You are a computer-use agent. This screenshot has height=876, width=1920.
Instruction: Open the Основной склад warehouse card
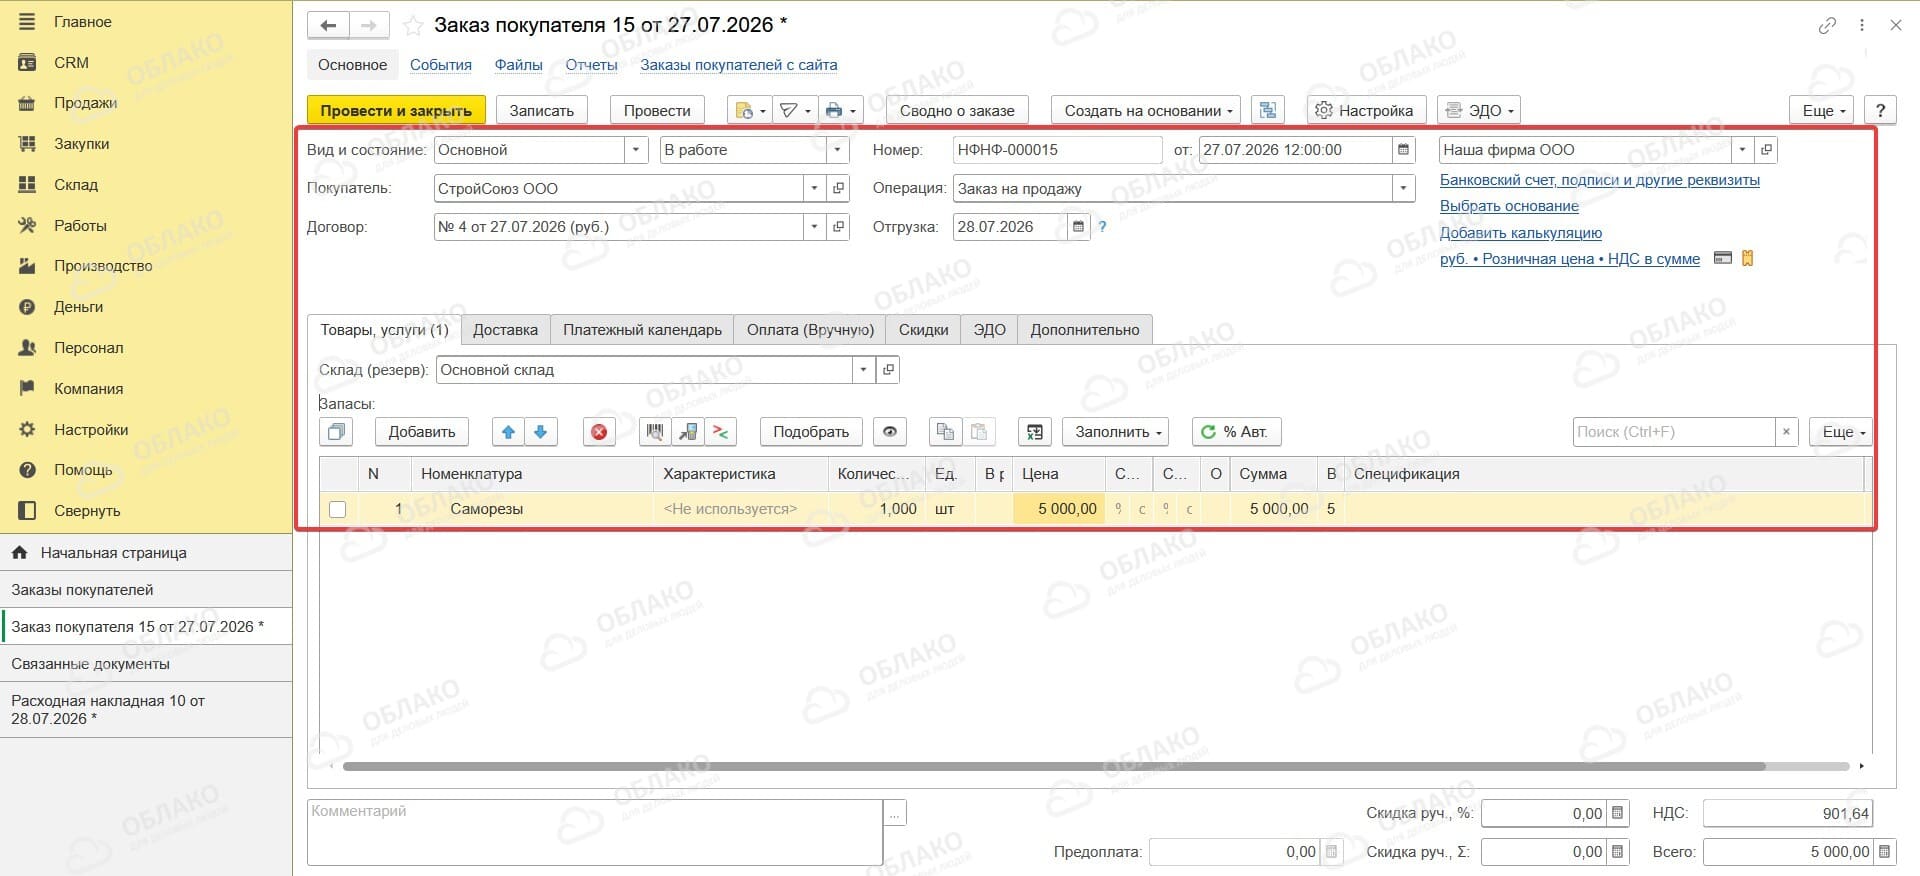click(888, 370)
